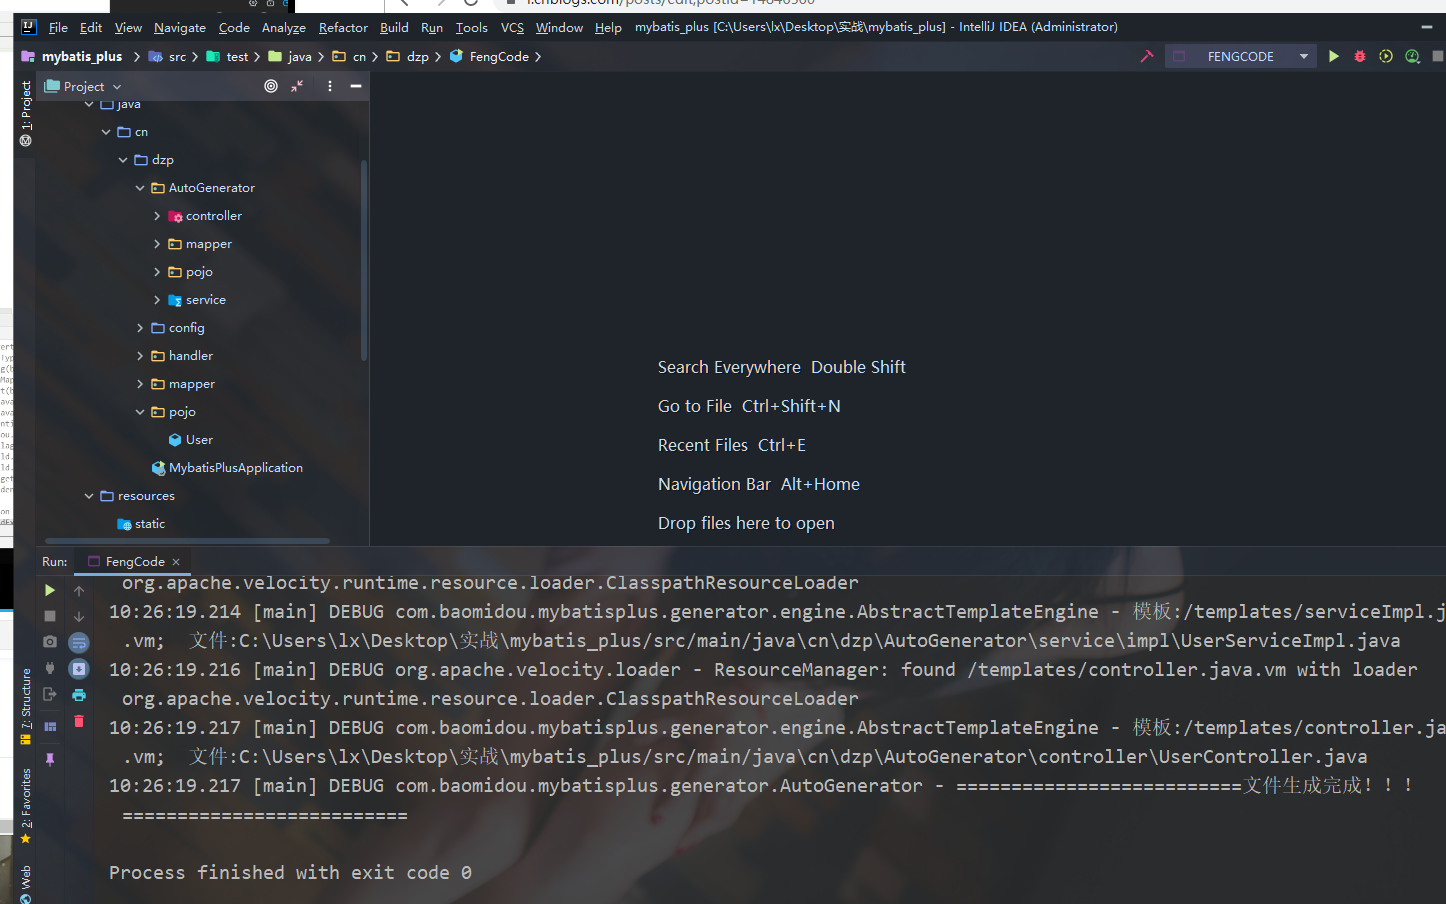Click the locate target icon in Project panel header
Viewport: 1446px width, 904px height.
pos(271,86)
